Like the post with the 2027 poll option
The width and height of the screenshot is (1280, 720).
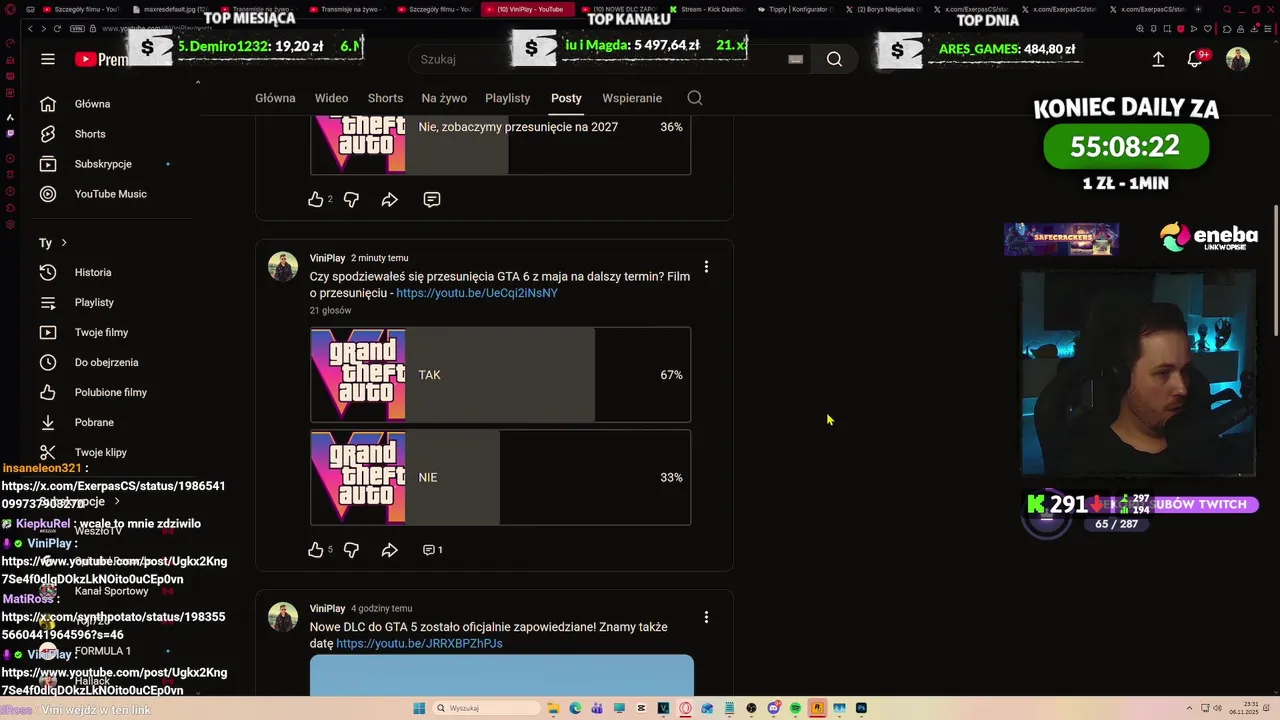click(x=316, y=200)
